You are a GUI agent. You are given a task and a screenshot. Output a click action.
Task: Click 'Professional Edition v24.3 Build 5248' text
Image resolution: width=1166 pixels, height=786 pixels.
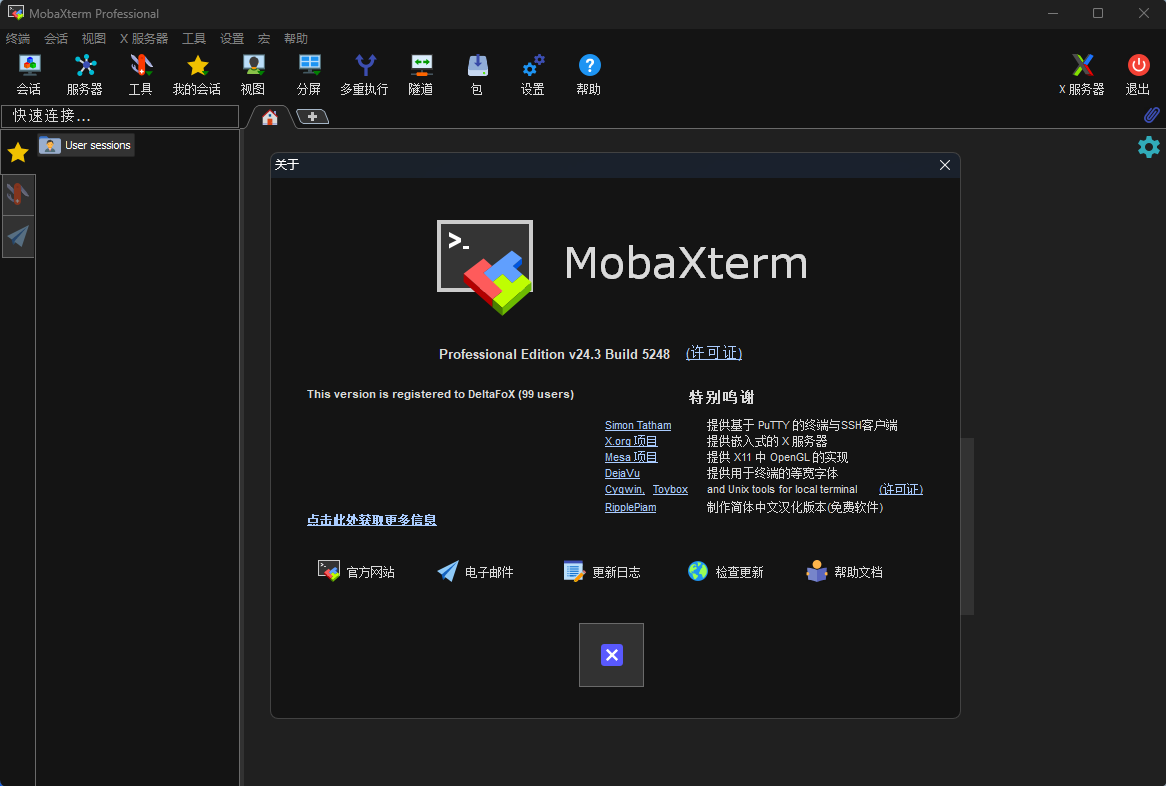point(554,354)
